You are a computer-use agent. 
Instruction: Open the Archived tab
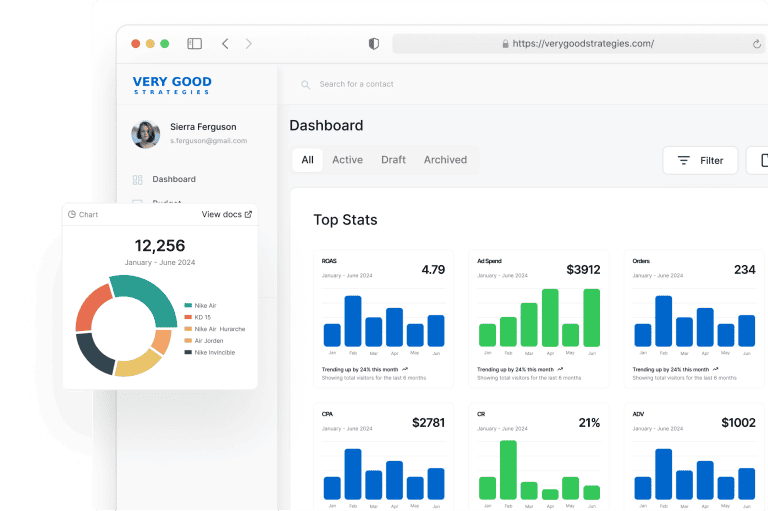[x=445, y=160]
